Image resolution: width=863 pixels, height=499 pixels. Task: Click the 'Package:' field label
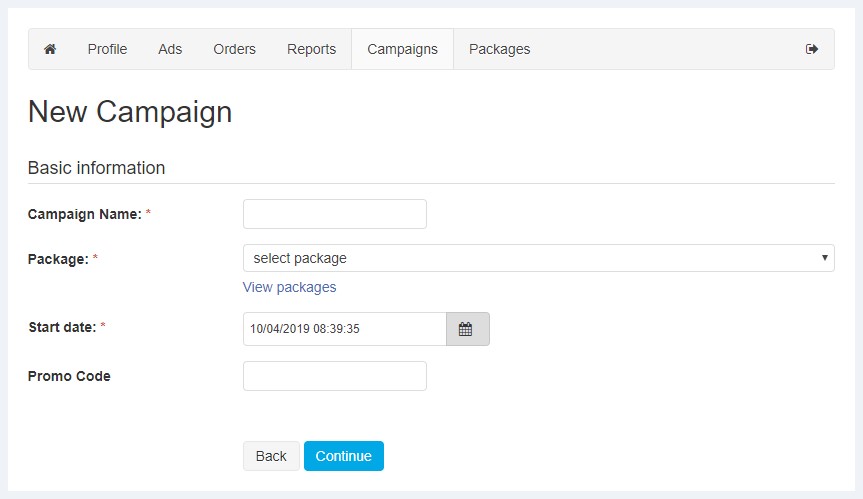pyautogui.click(x=58, y=259)
